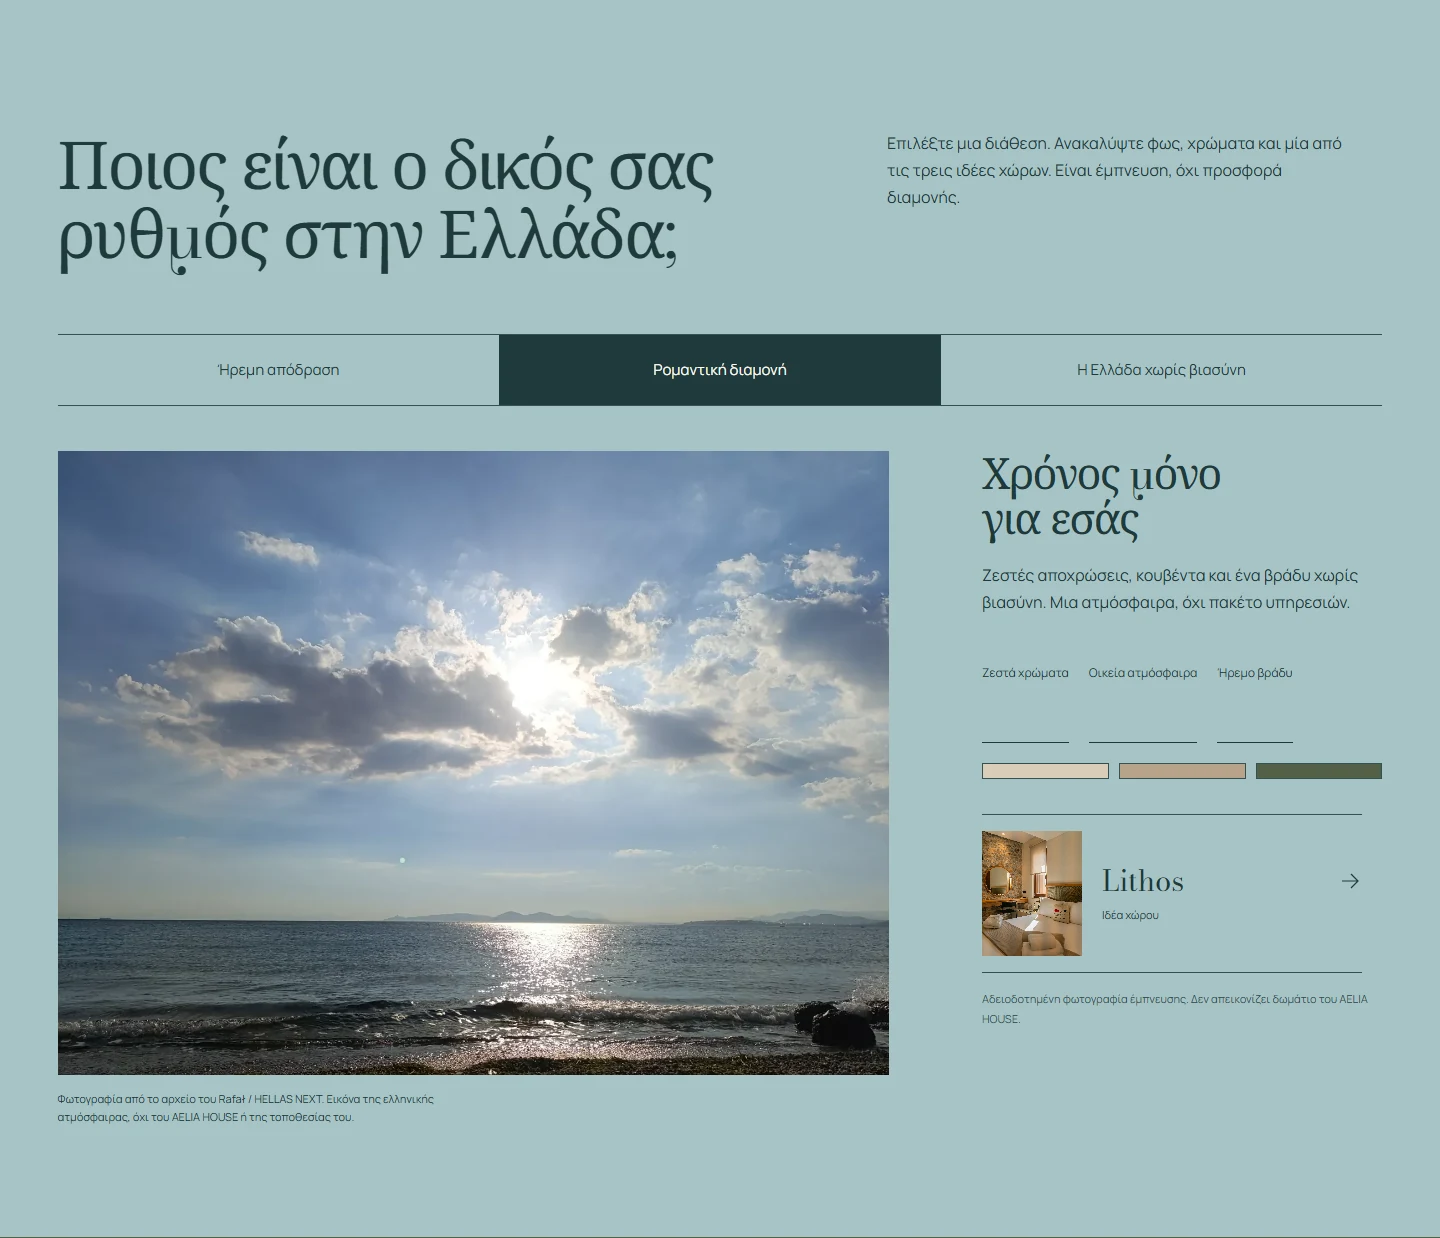Viewport: 1440px width, 1238px height.
Task: Click the Ζεστά χρώματα label
Action: coord(1025,673)
